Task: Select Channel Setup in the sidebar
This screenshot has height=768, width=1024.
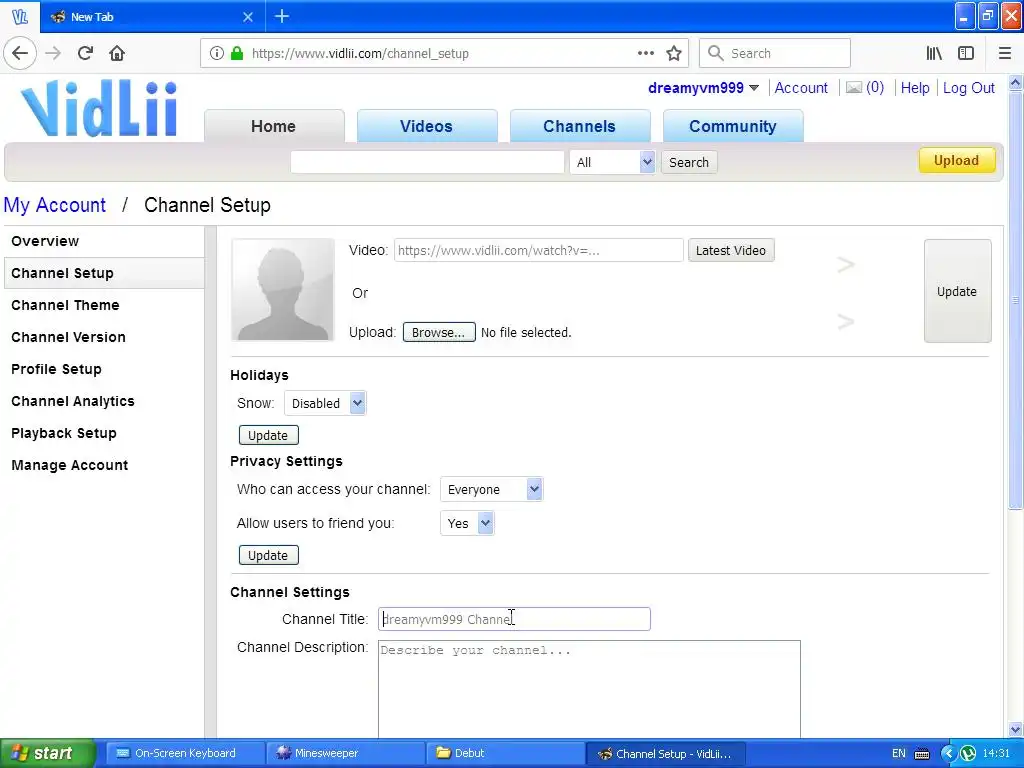Action: tap(104, 273)
